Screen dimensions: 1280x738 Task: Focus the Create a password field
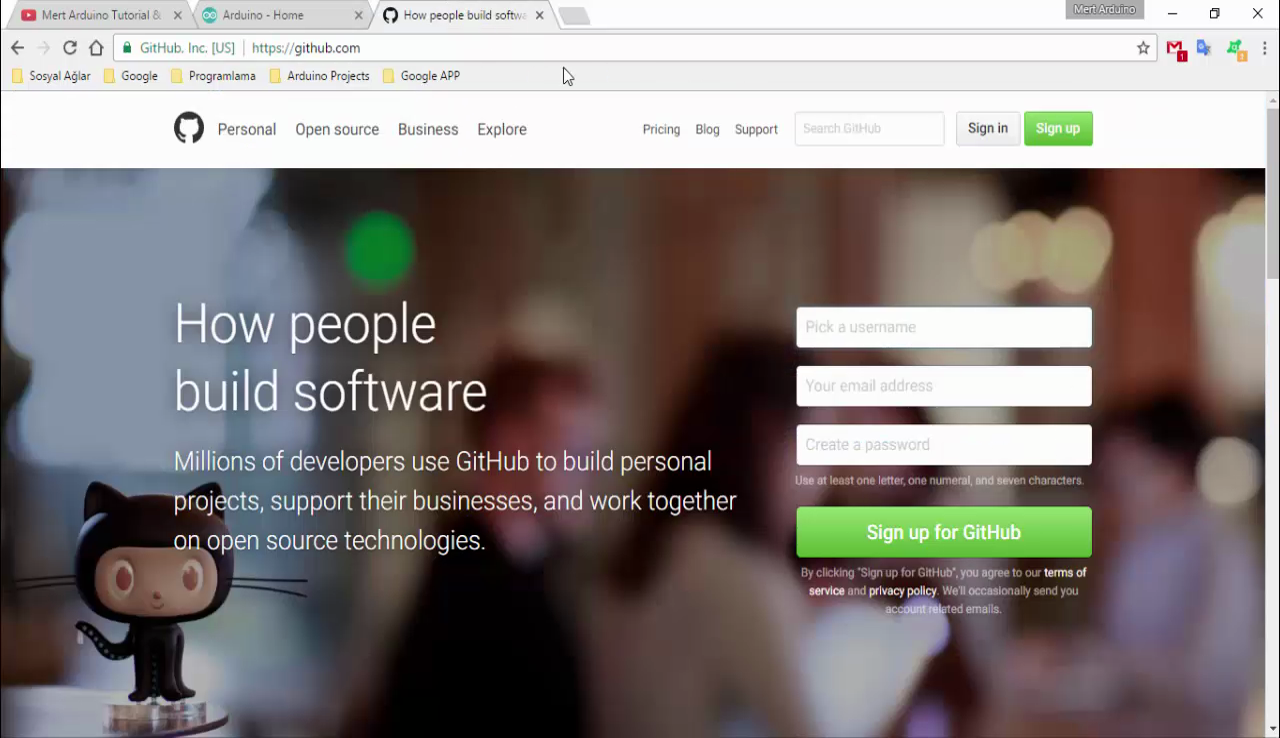[944, 445]
